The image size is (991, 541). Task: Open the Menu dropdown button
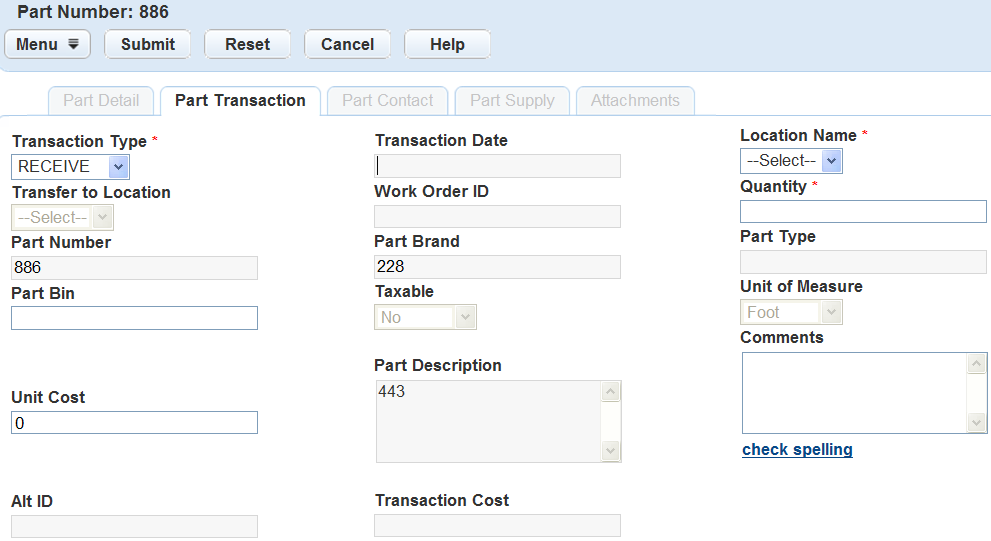(x=47, y=44)
